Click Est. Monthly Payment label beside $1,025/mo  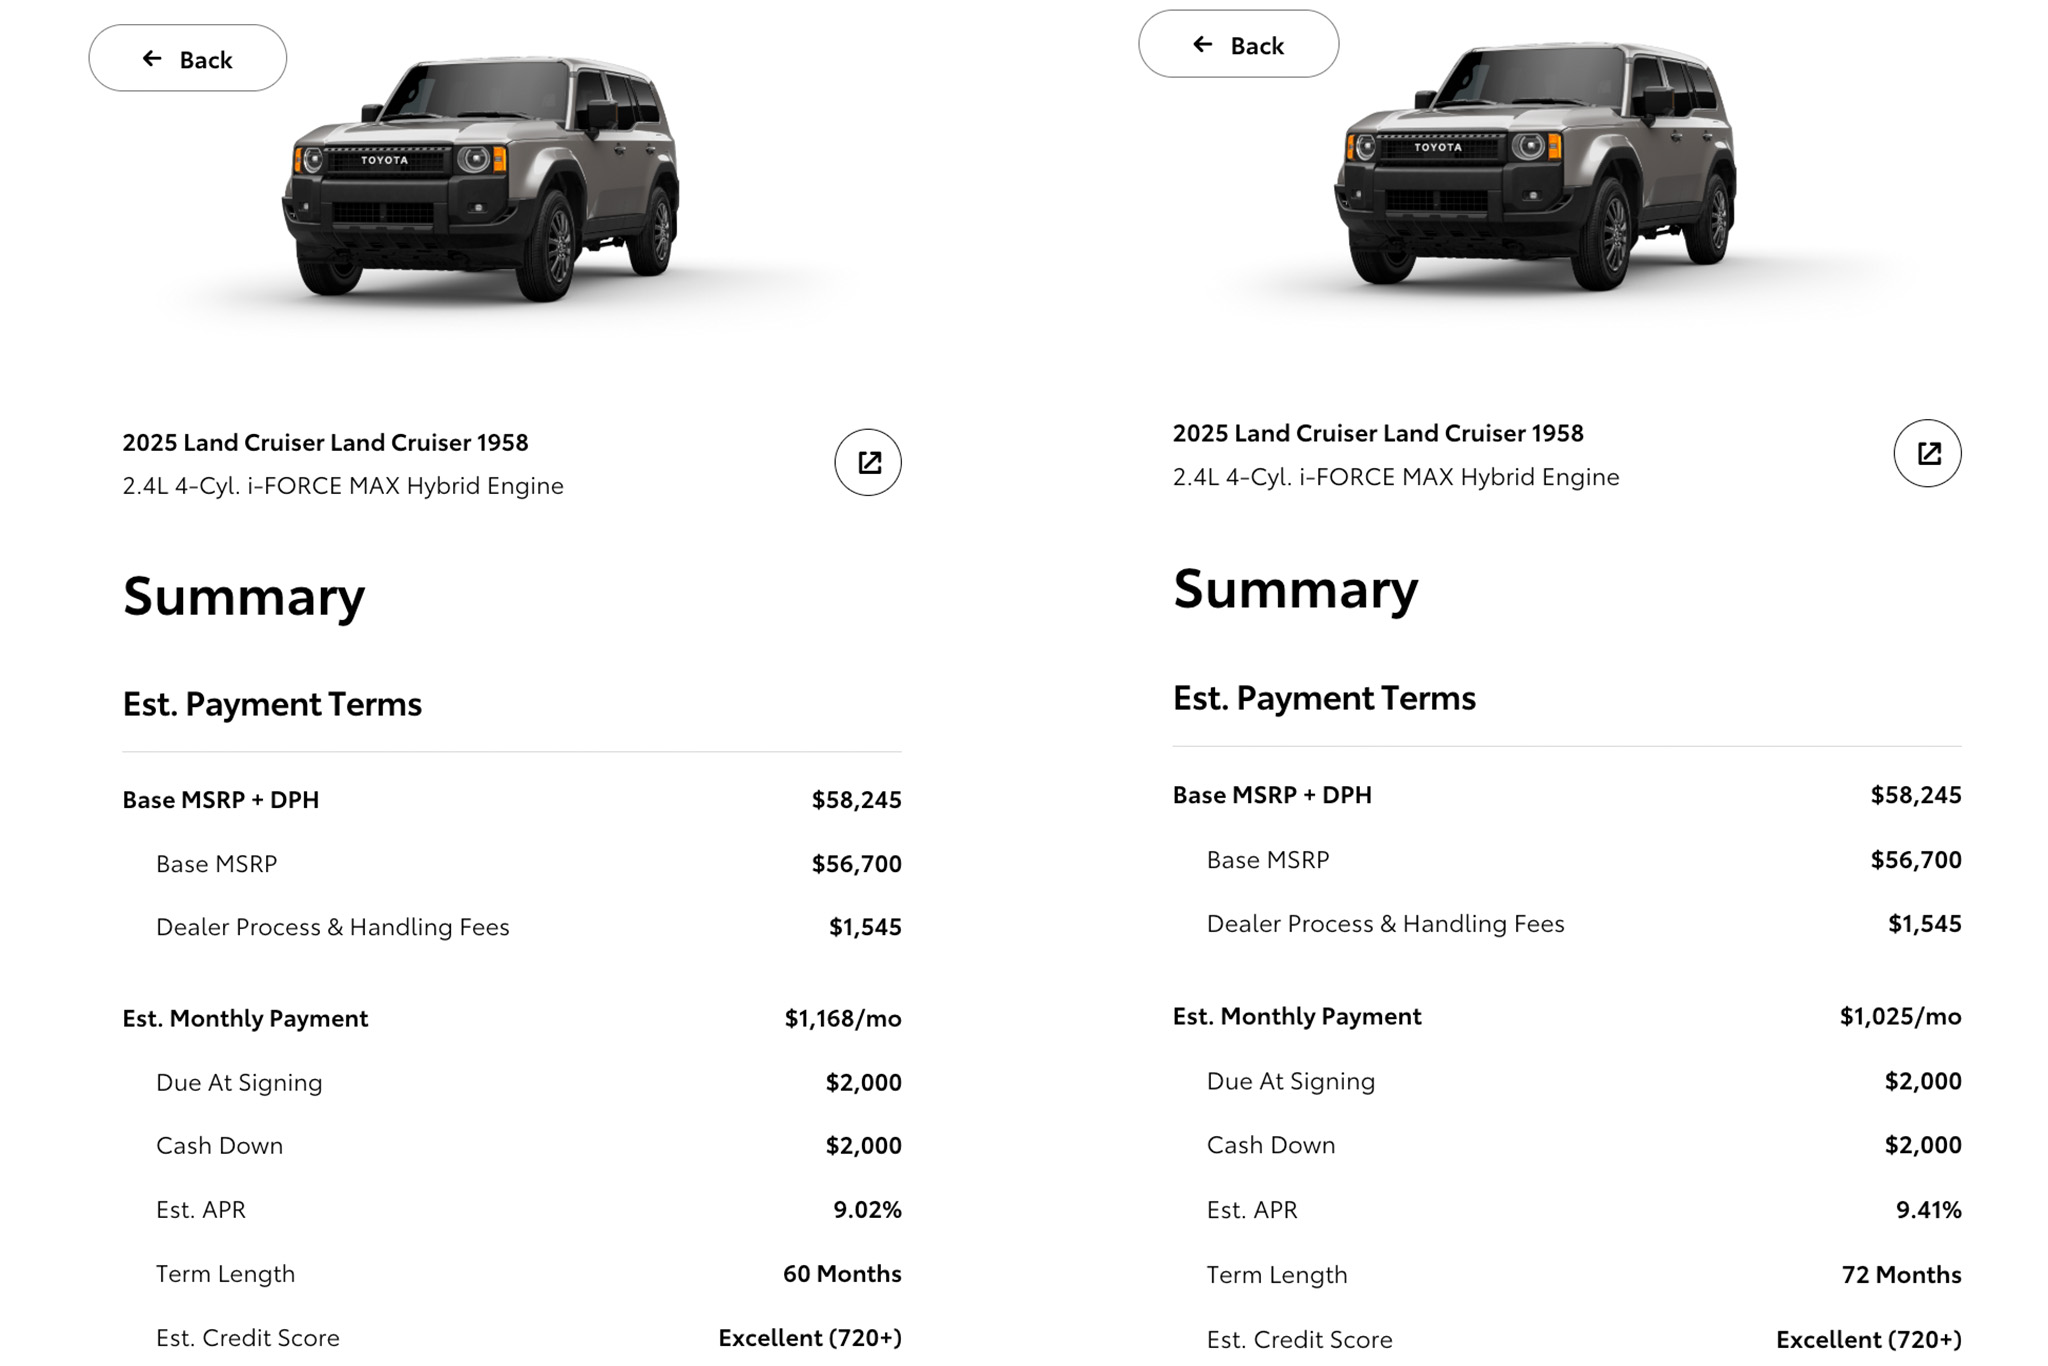(x=1297, y=1016)
